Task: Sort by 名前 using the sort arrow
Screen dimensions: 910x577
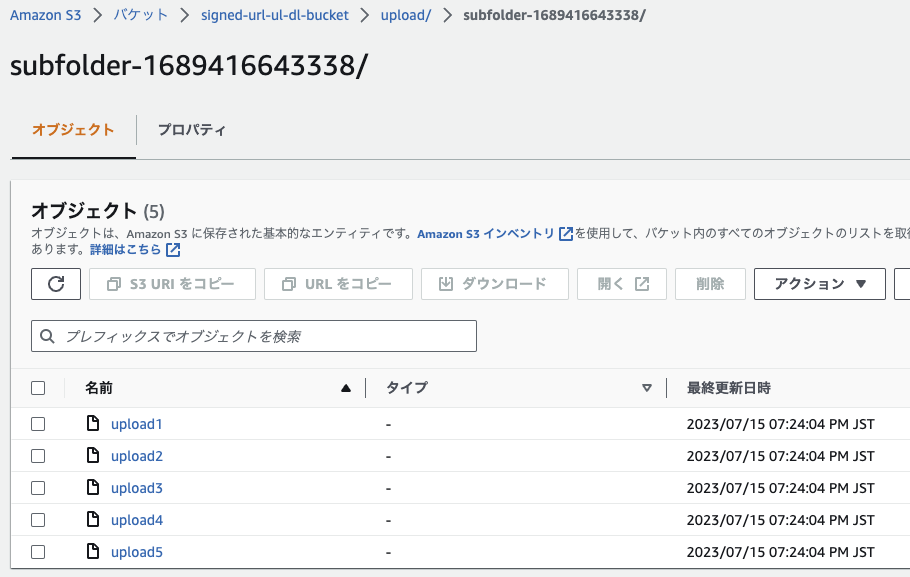Action: click(x=345, y=387)
